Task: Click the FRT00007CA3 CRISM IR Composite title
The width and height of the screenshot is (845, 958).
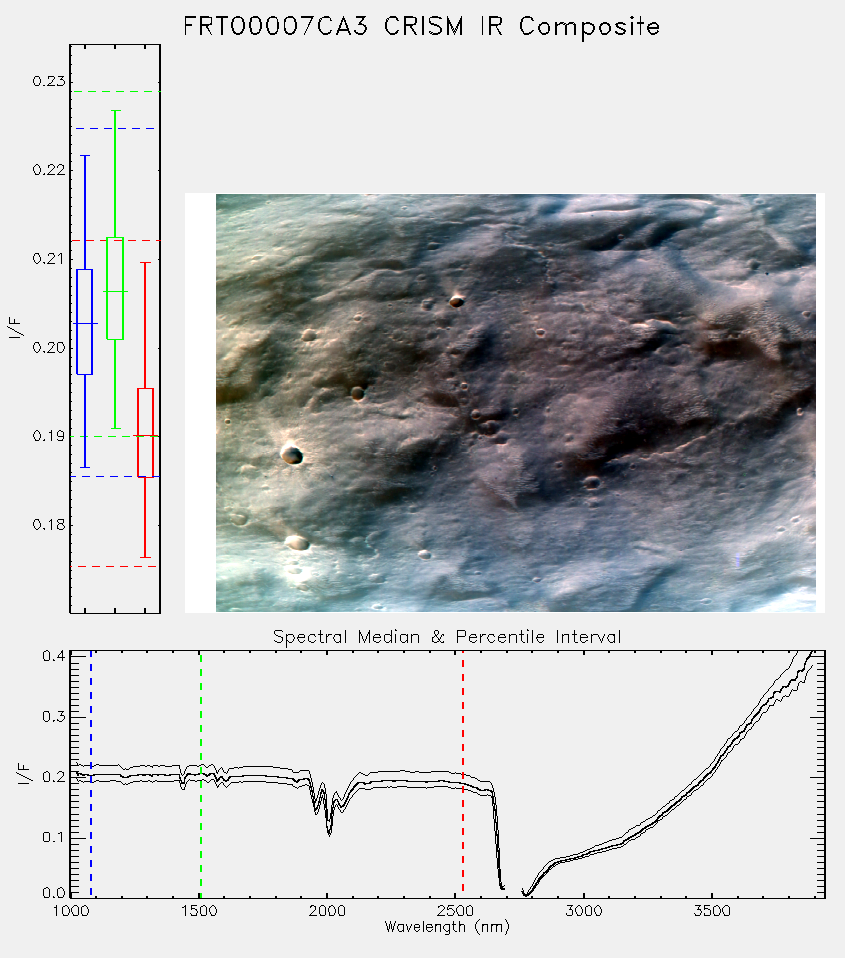Action: pos(422,27)
